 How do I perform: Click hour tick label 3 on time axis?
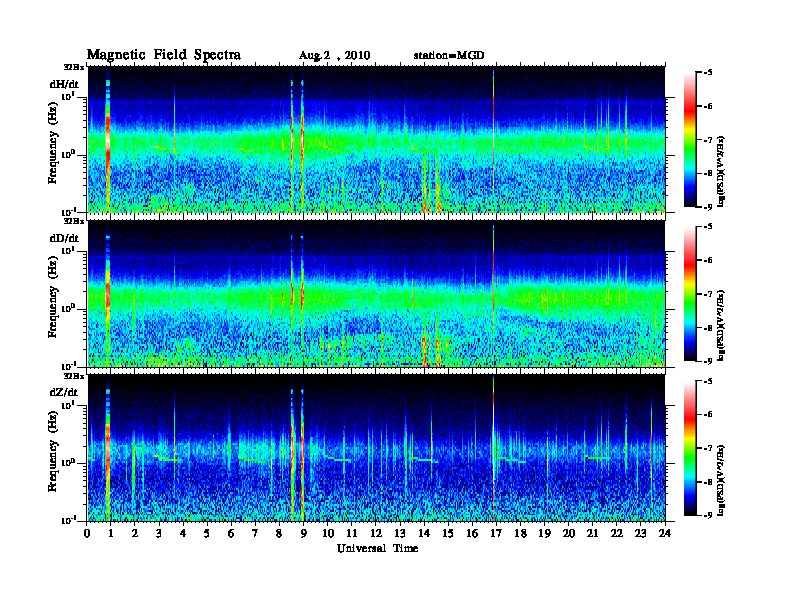coord(160,534)
